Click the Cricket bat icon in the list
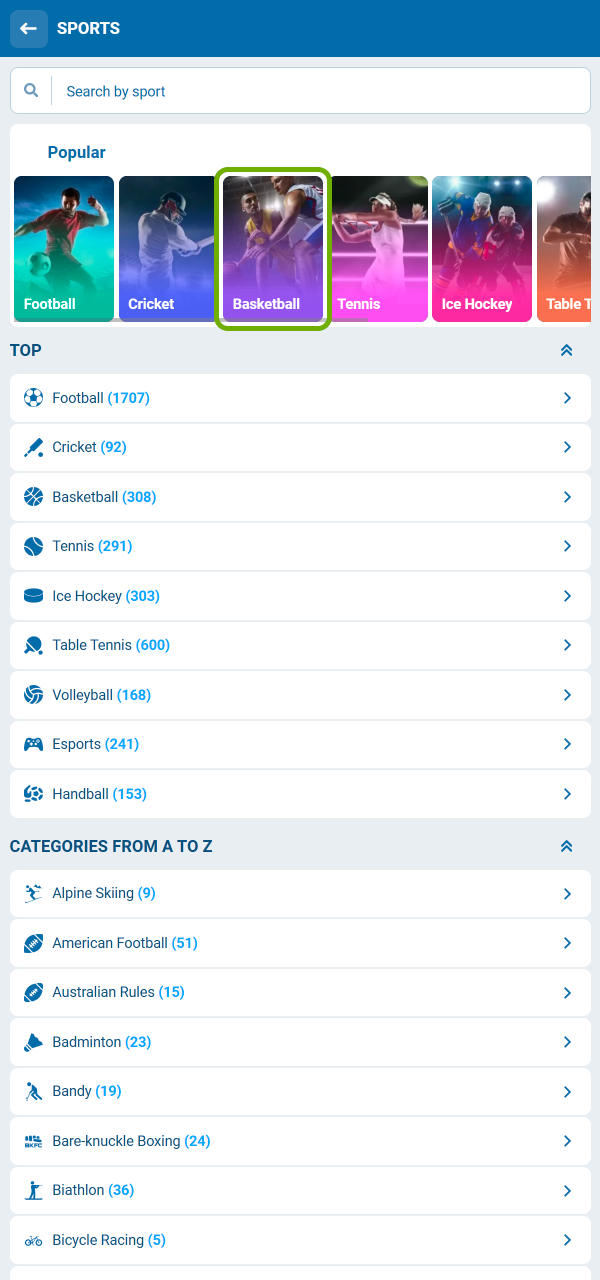Viewport: 600px width, 1280px height. pyautogui.click(x=33, y=447)
